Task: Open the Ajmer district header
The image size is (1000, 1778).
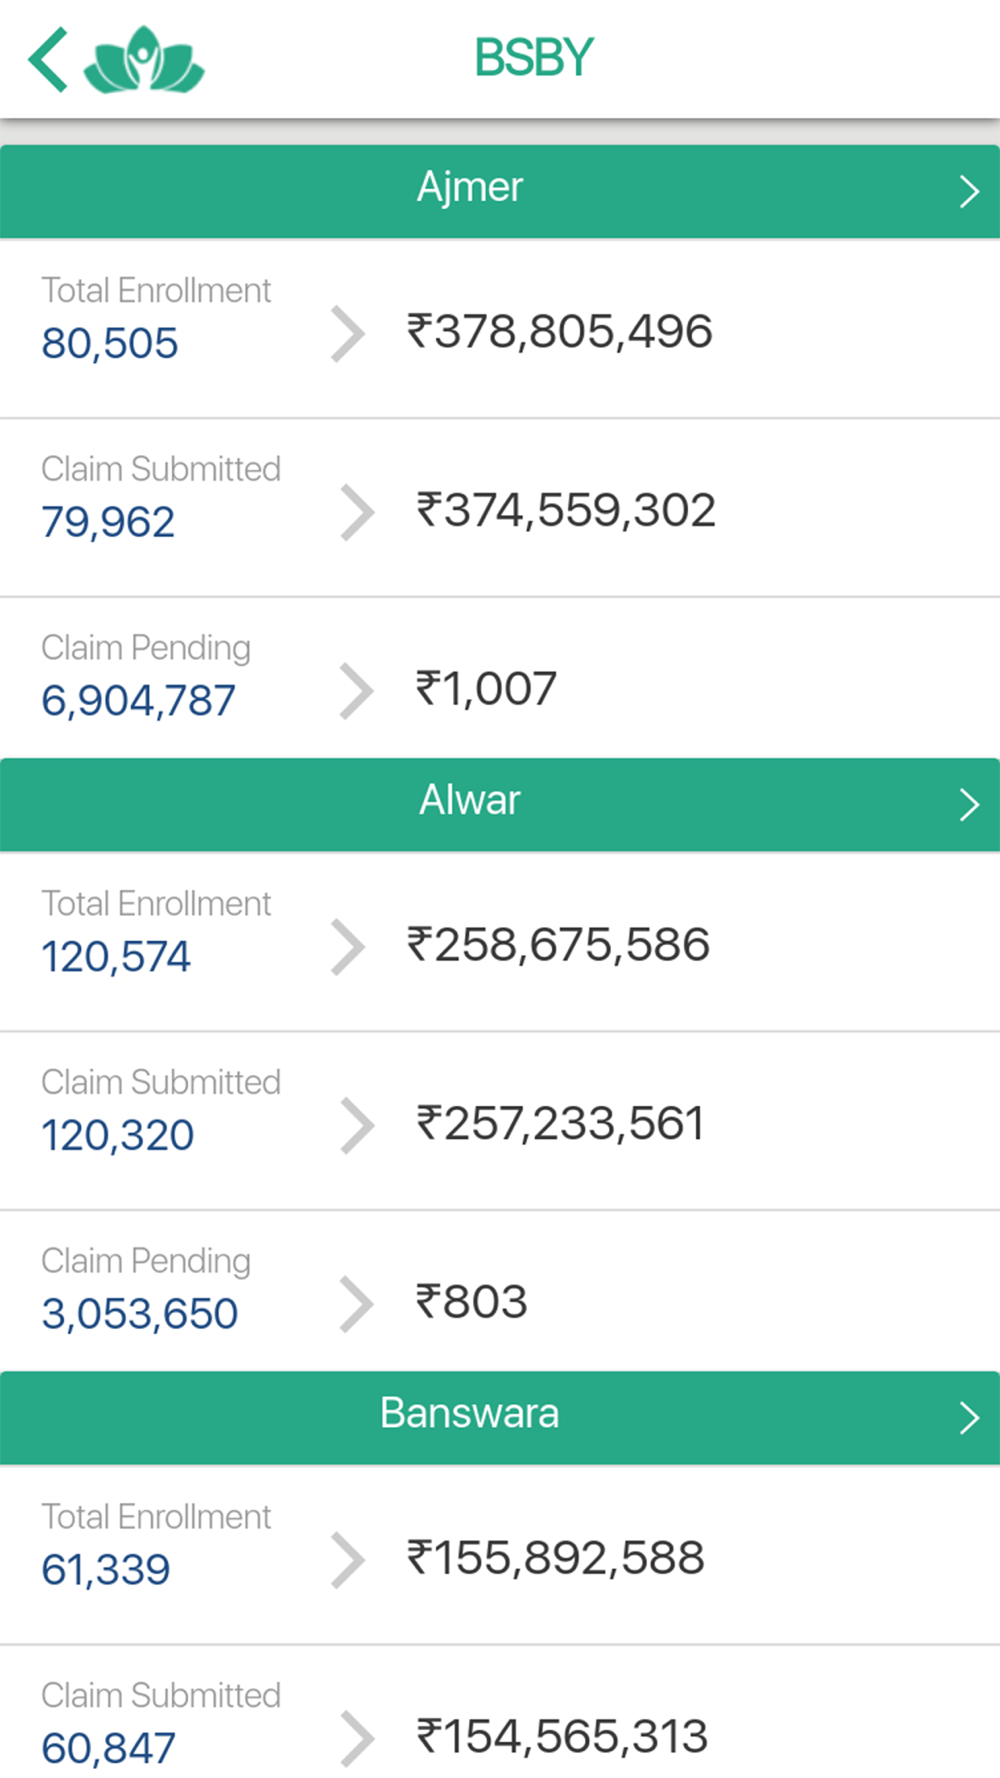Action: pyautogui.click(x=470, y=188)
